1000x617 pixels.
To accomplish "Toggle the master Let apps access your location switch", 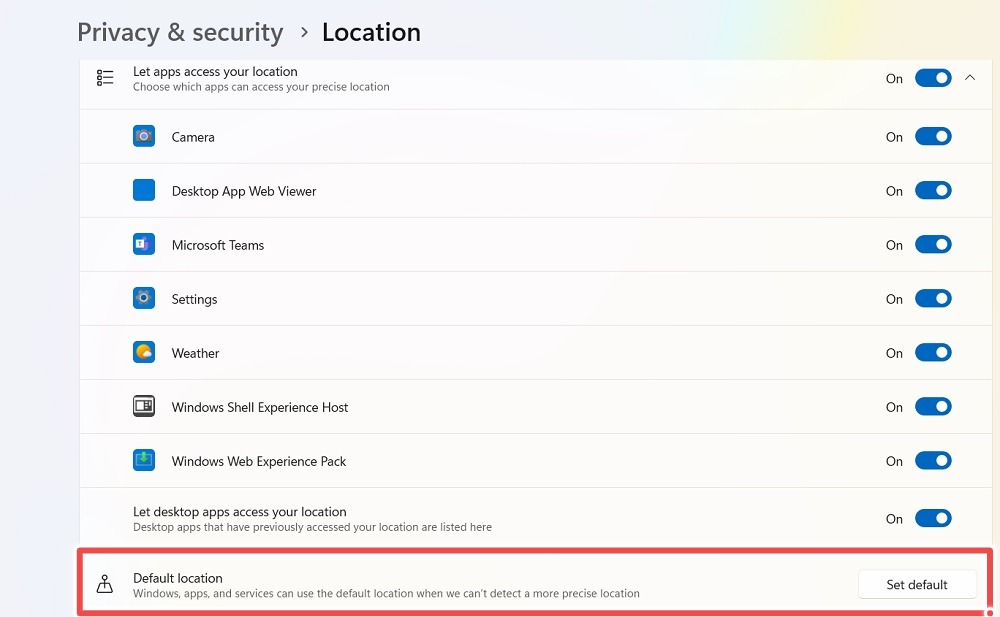I will (x=933, y=77).
